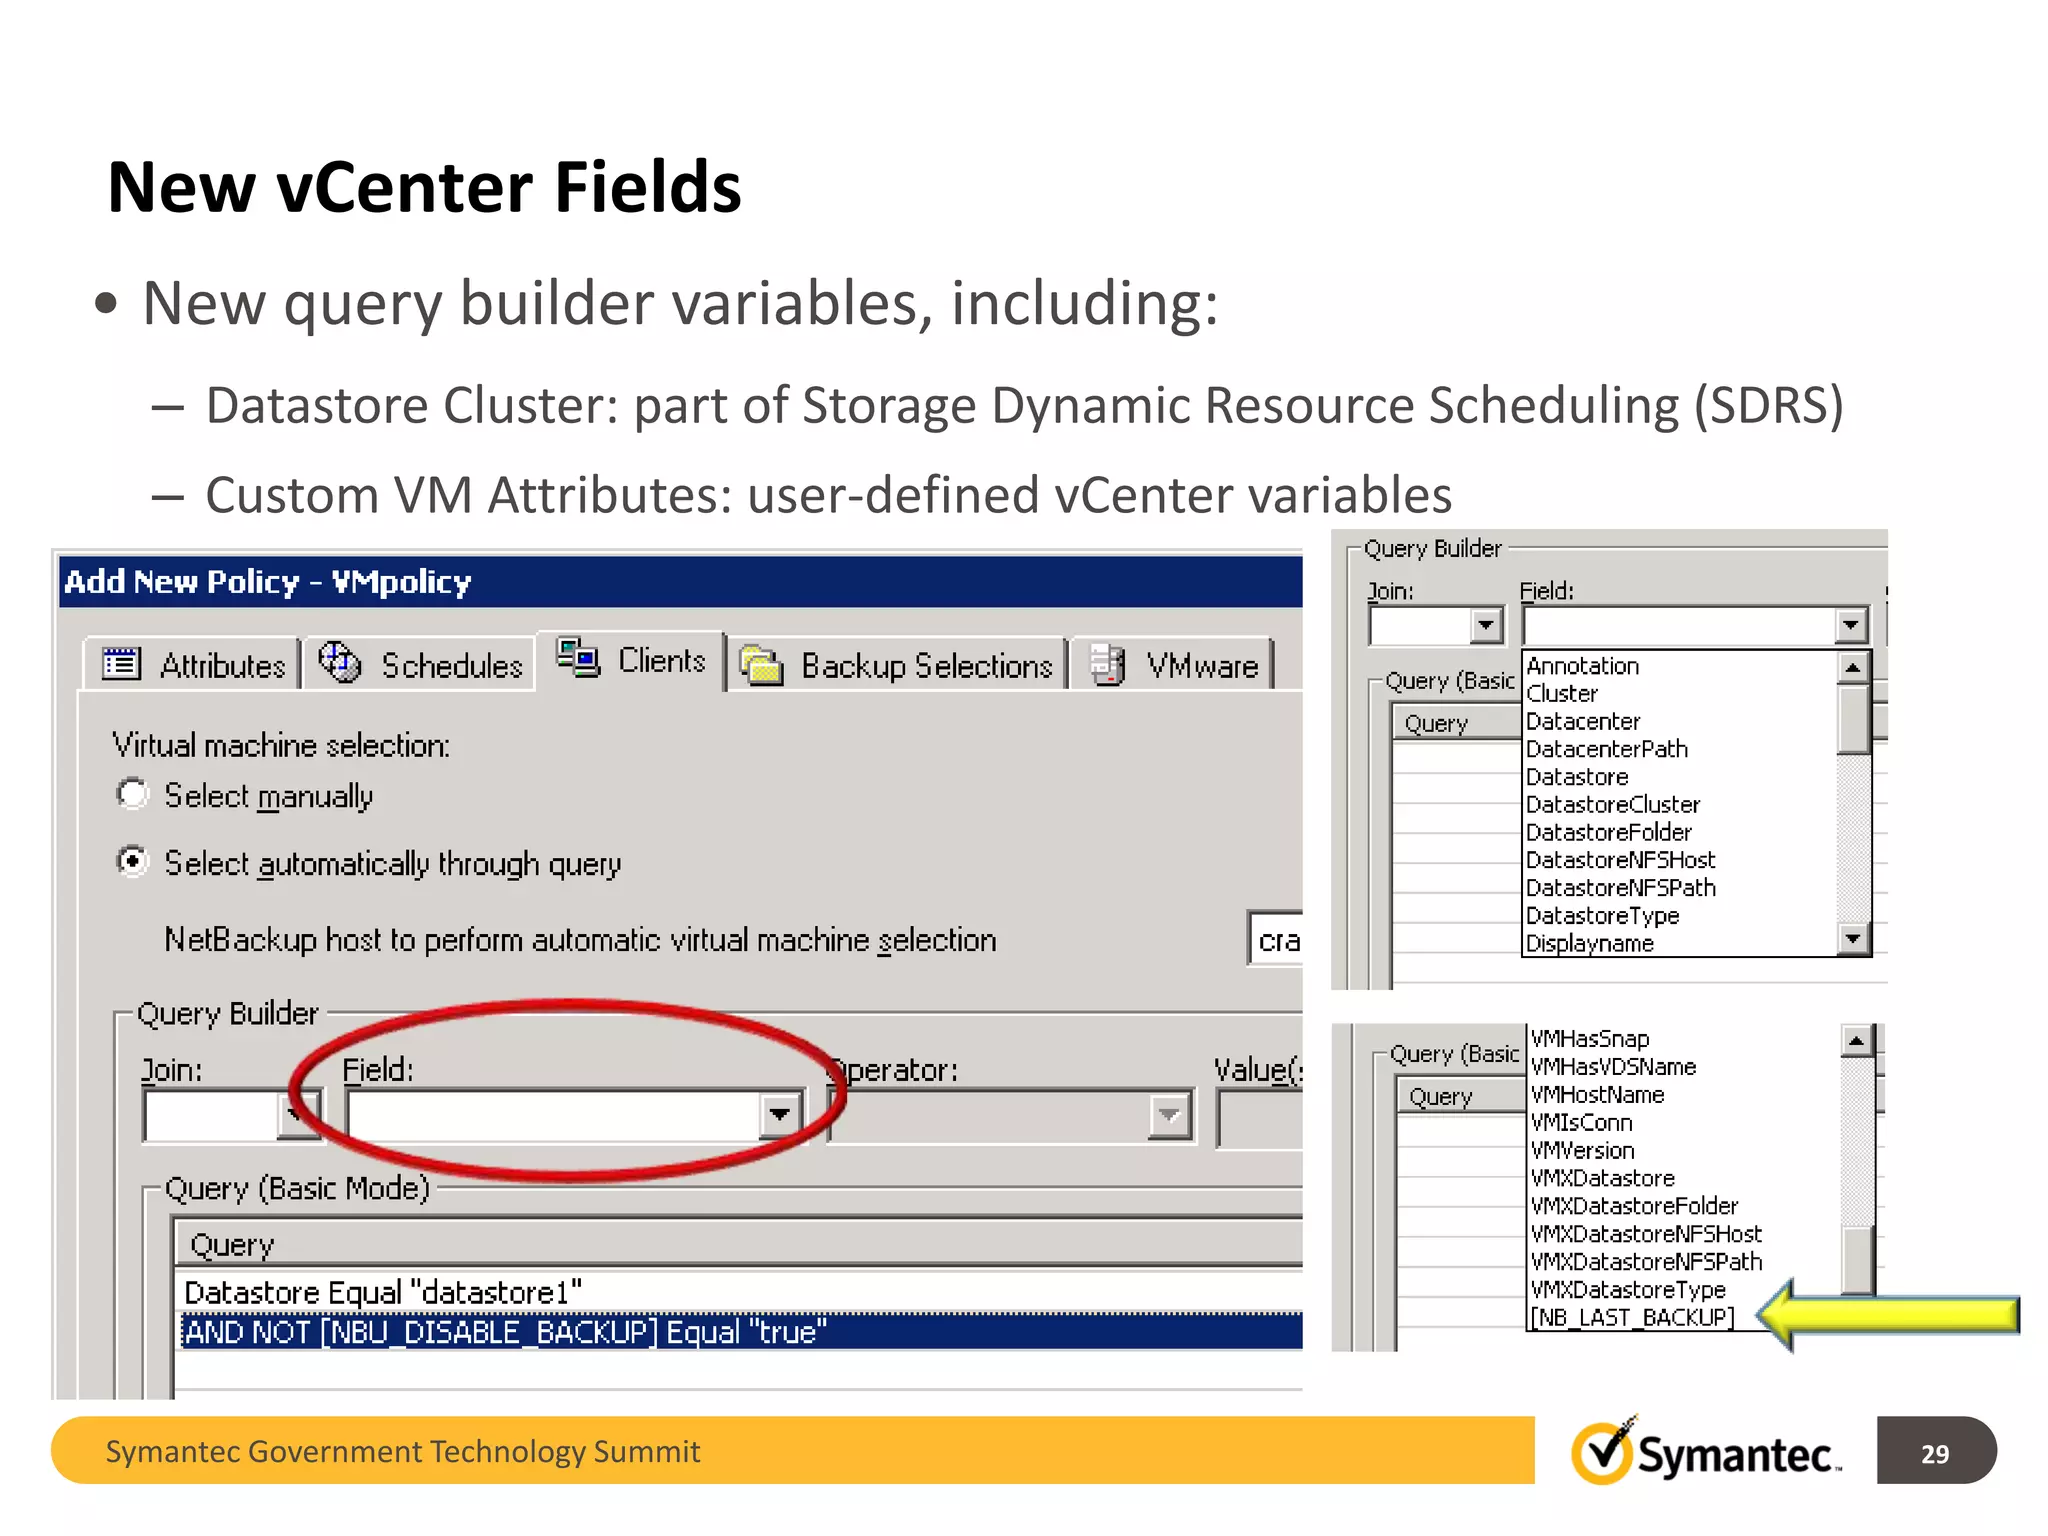The image size is (2048, 1536).
Task: Click the top field list scrollbar thumb
Action: (x=1854, y=719)
